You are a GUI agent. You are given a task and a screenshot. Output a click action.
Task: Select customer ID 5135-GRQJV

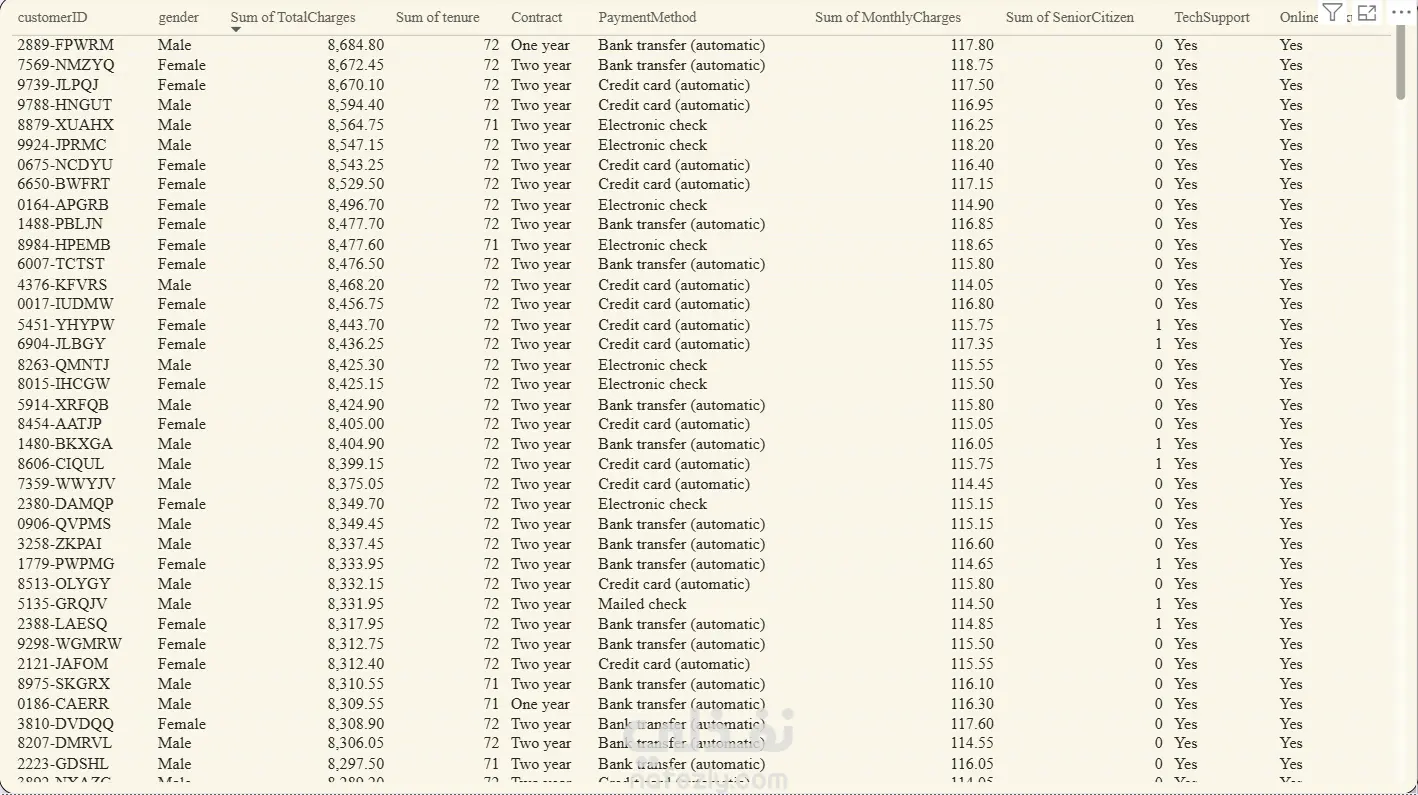(x=62, y=604)
